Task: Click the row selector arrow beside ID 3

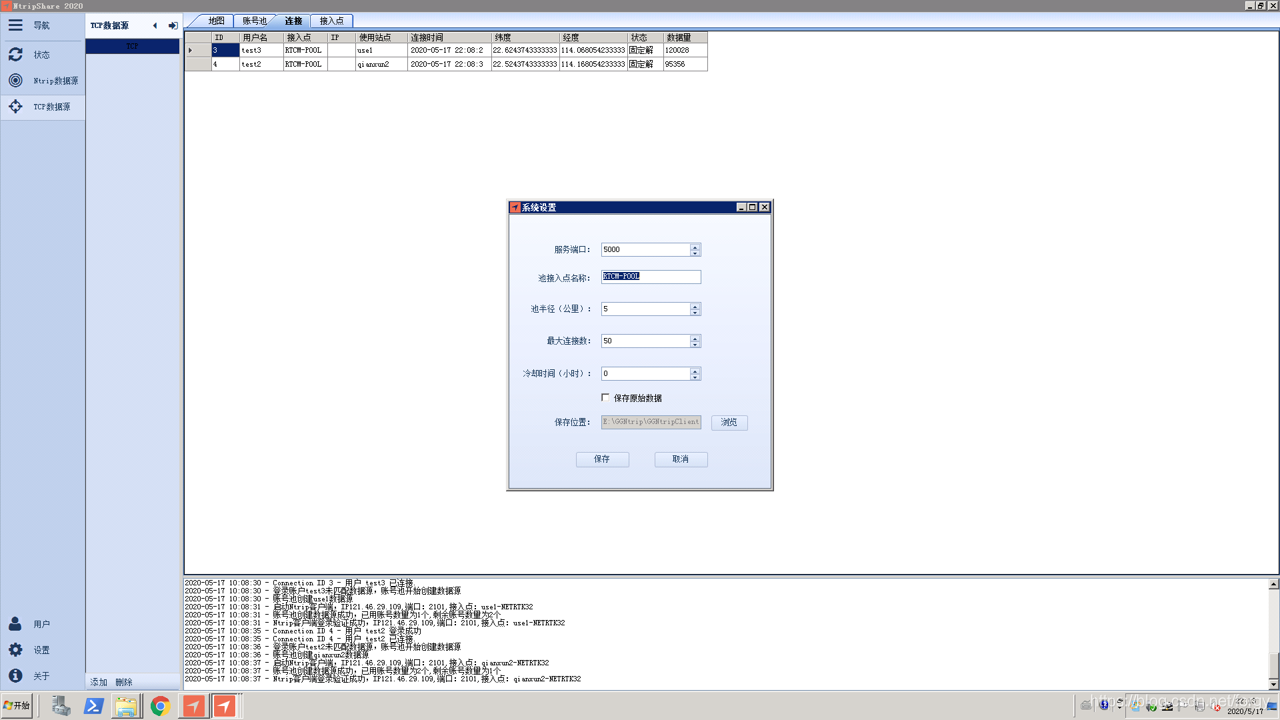Action: click(x=198, y=50)
